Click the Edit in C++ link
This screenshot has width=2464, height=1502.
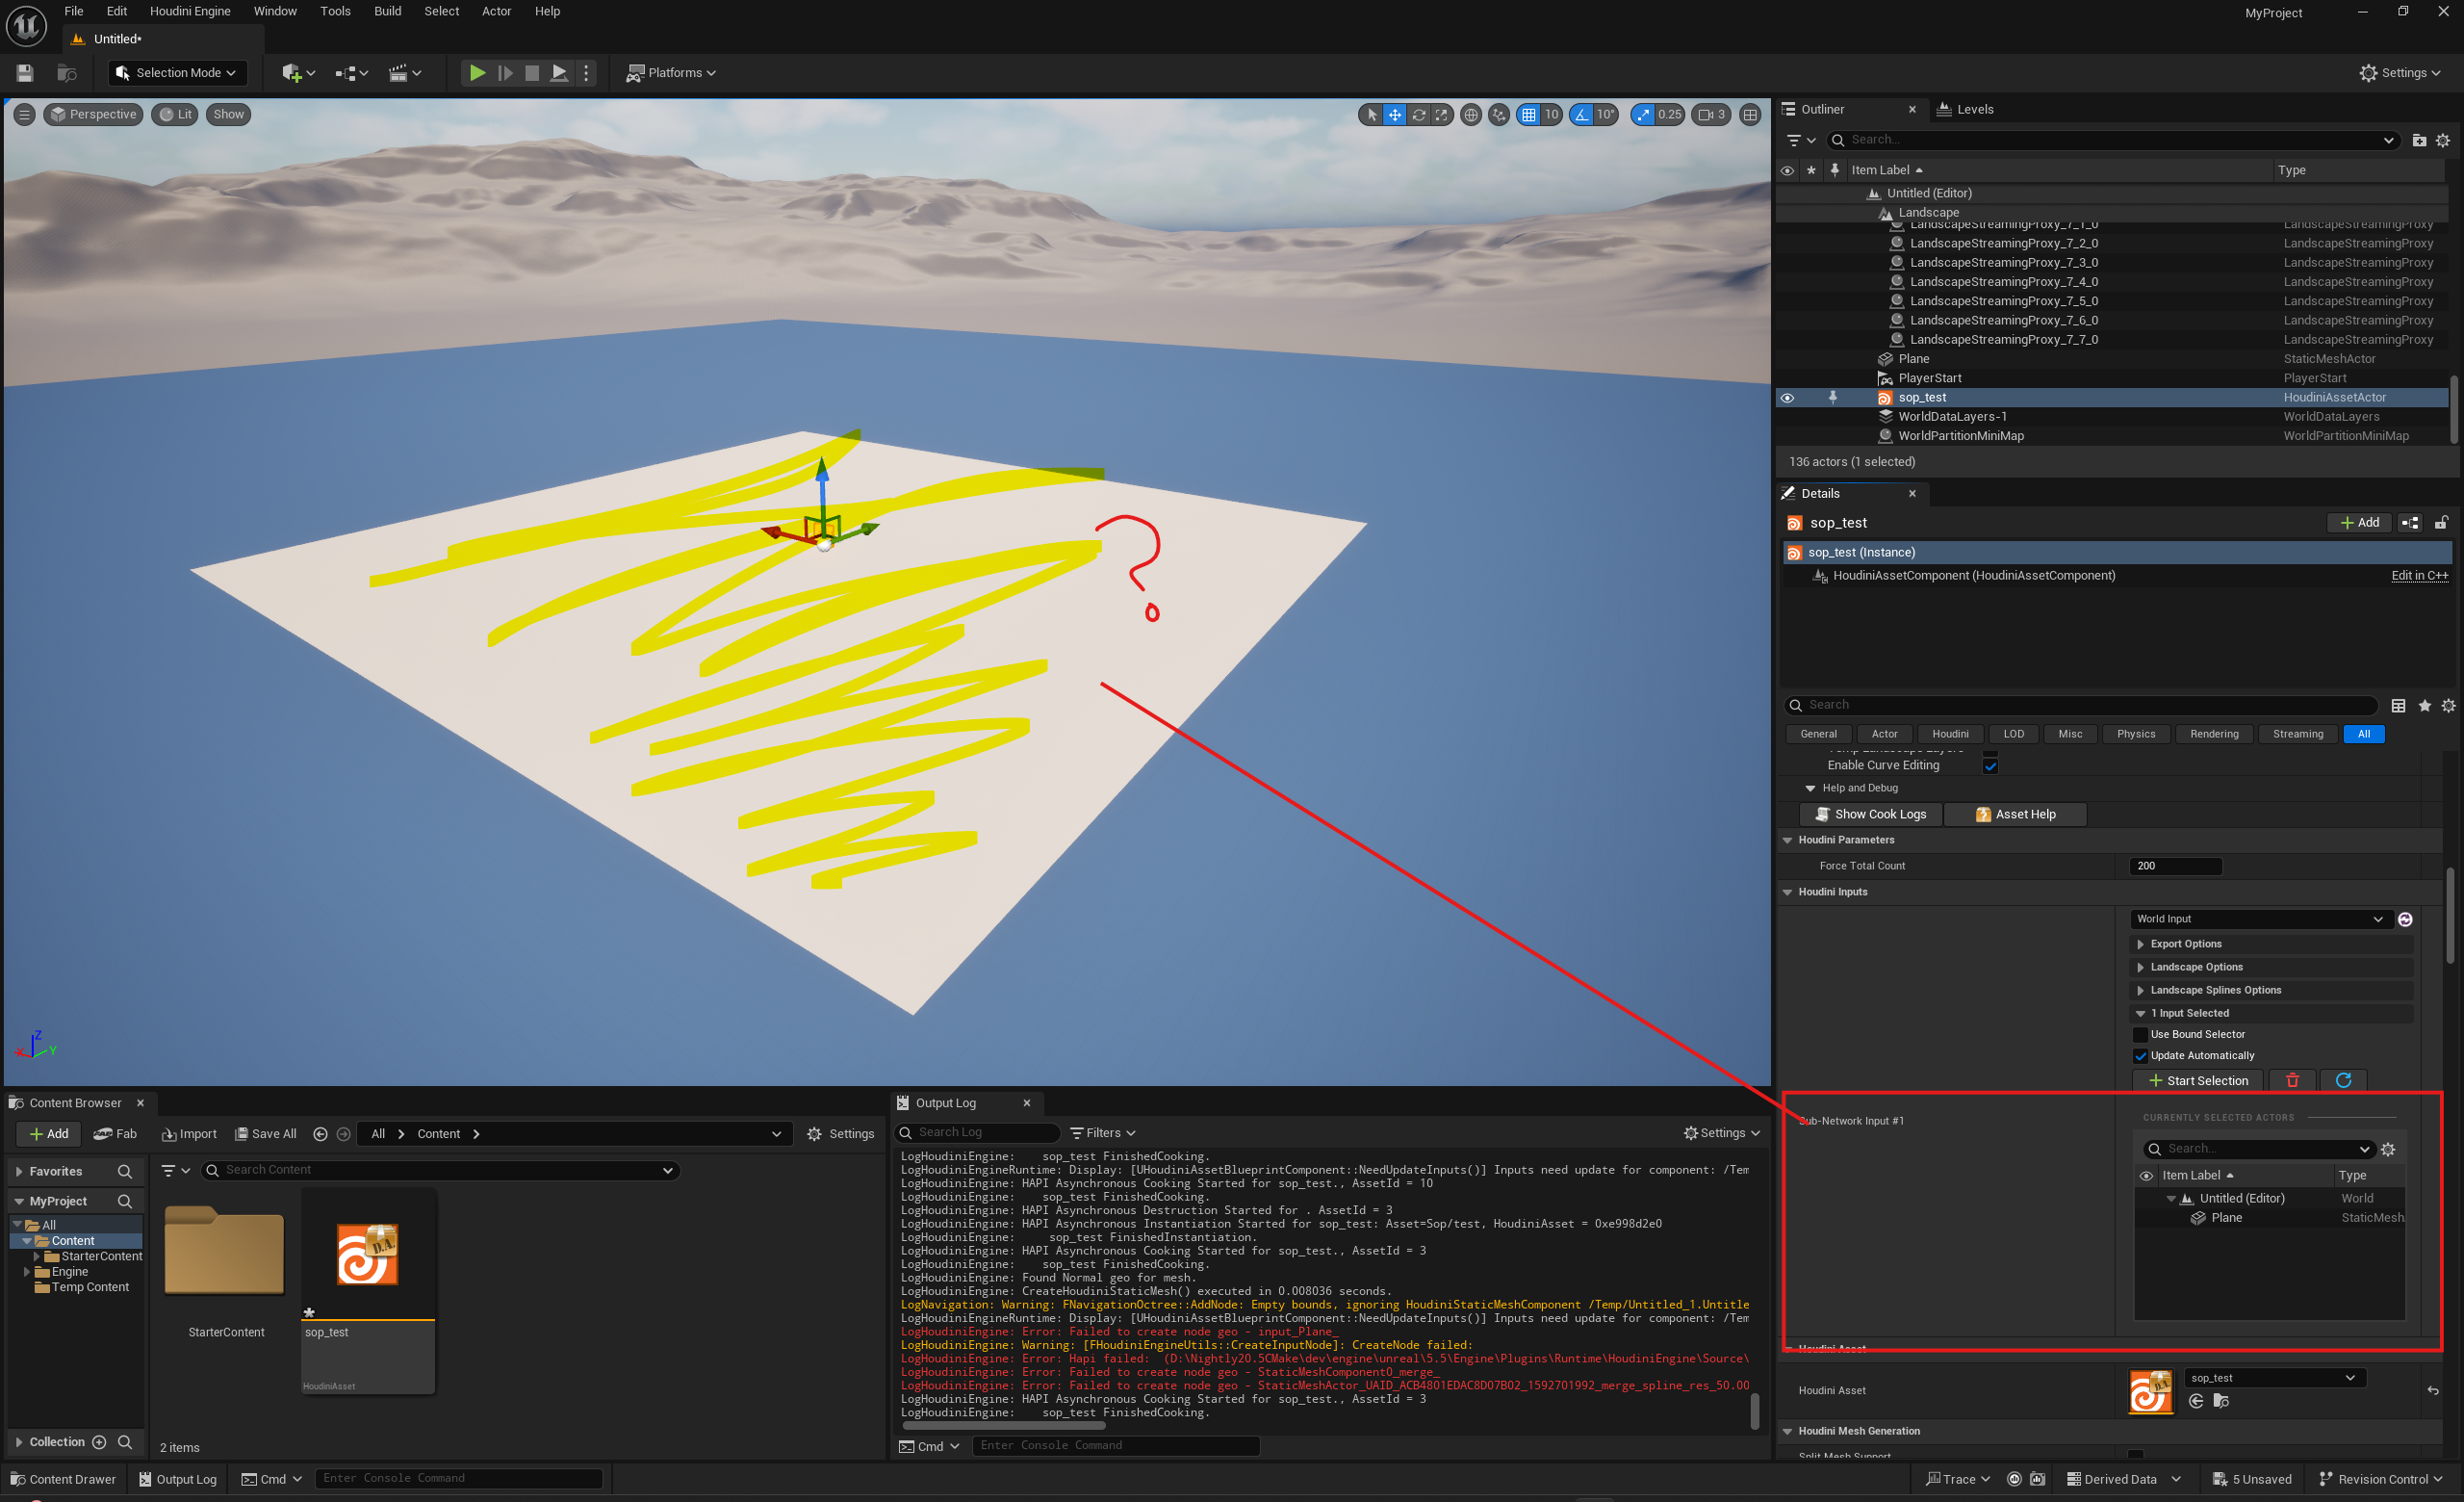tap(2419, 576)
